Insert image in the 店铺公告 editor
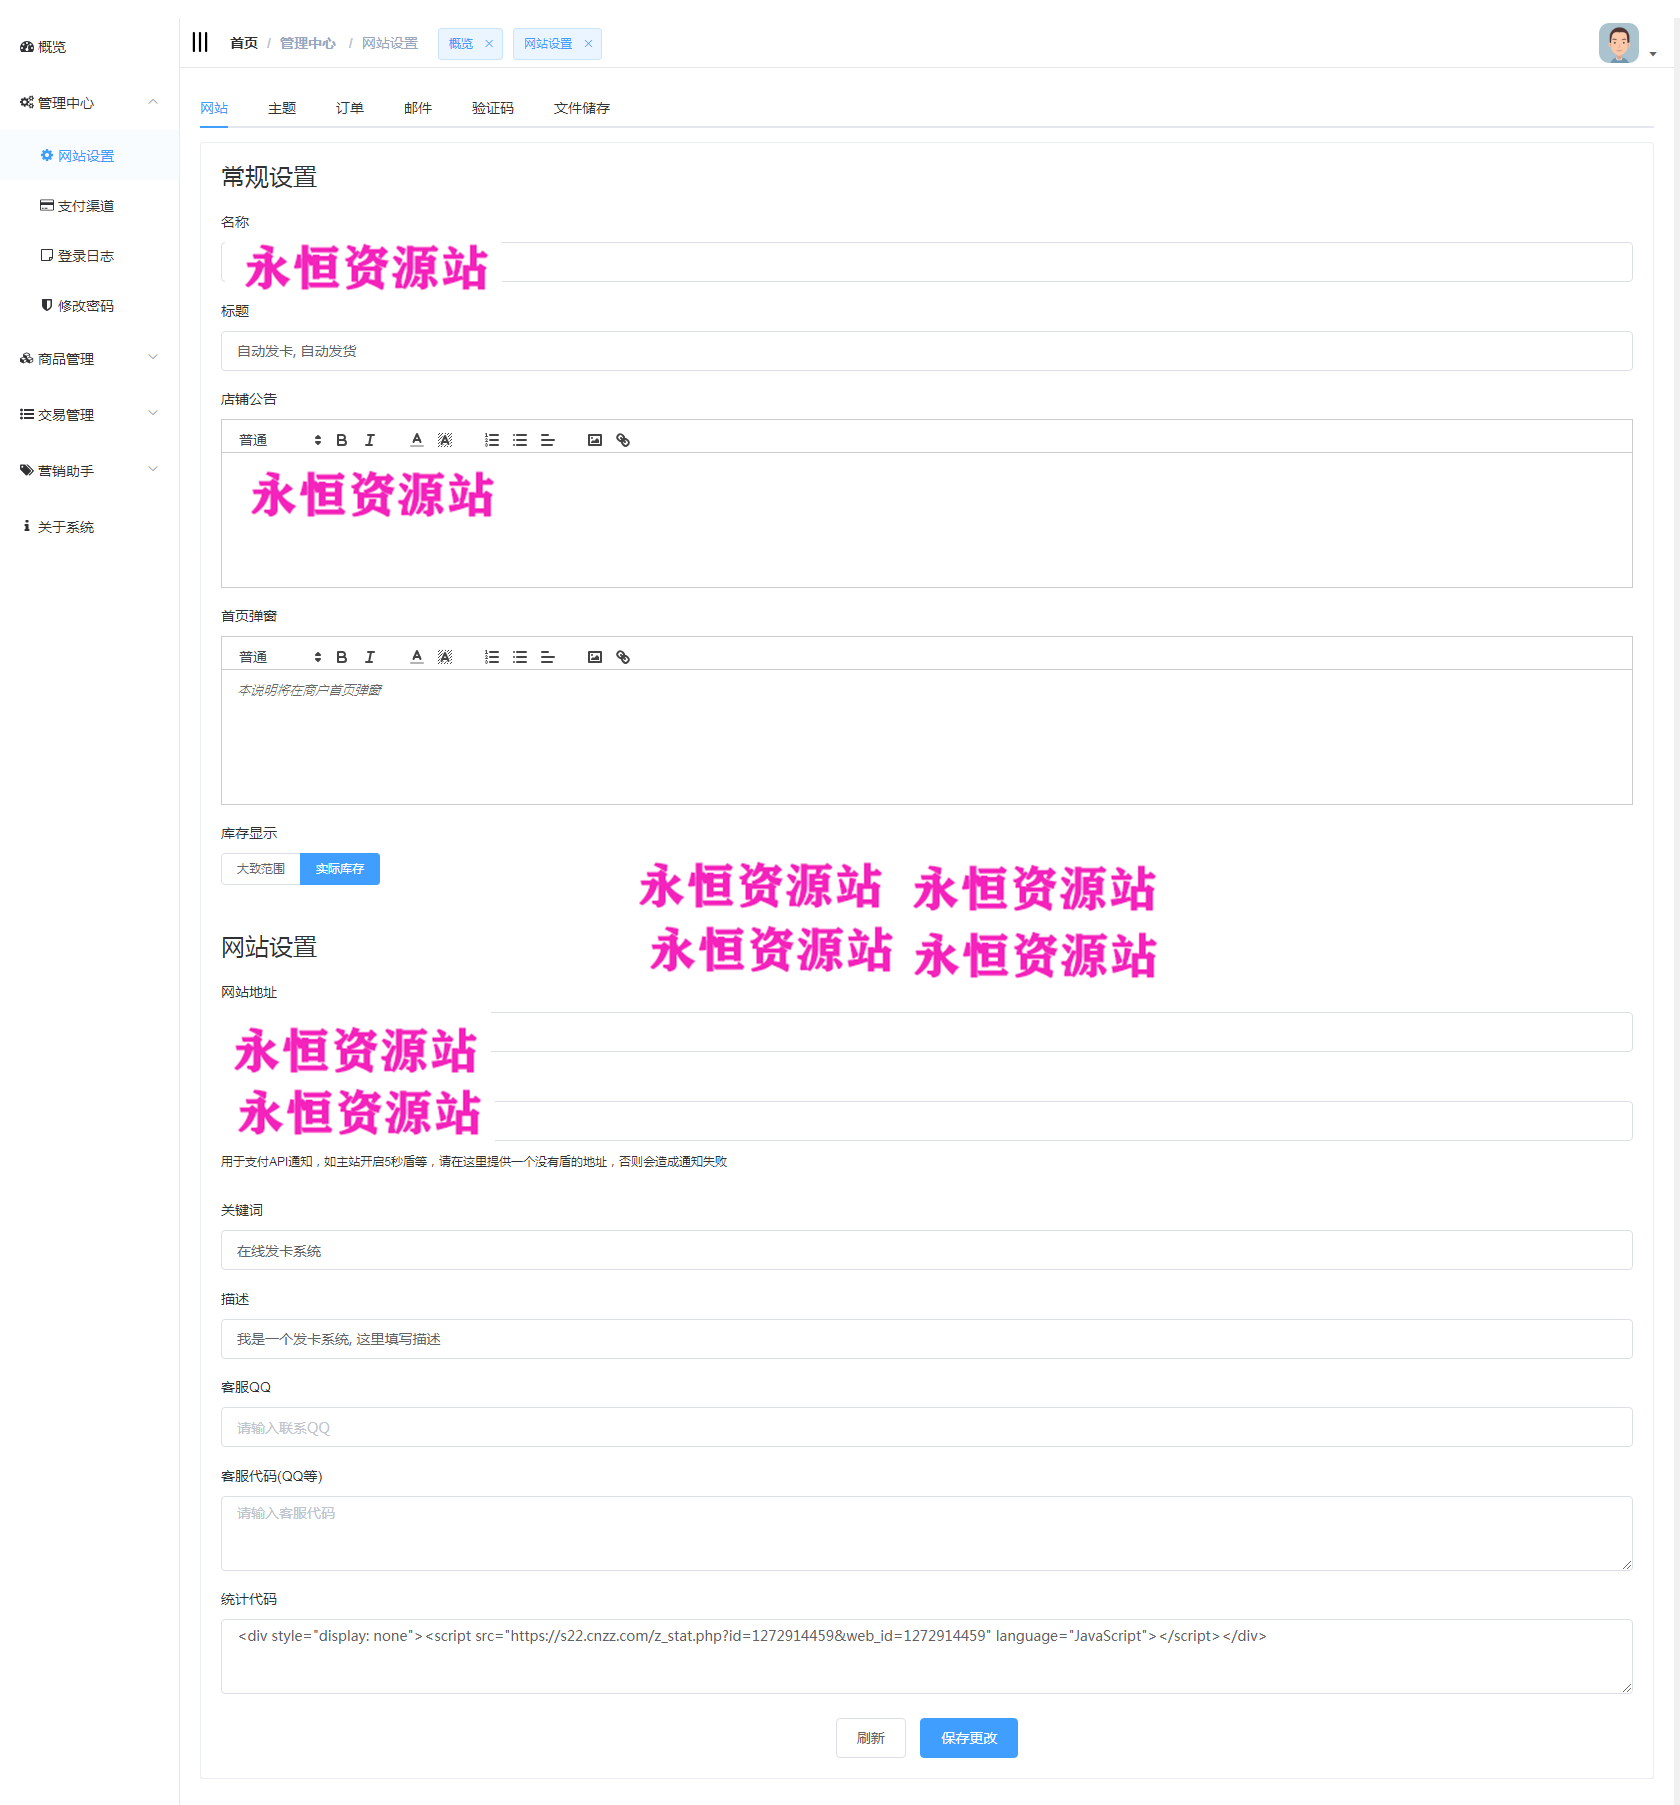Image resolution: width=1680 pixels, height=1805 pixels. (x=595, y=440)
